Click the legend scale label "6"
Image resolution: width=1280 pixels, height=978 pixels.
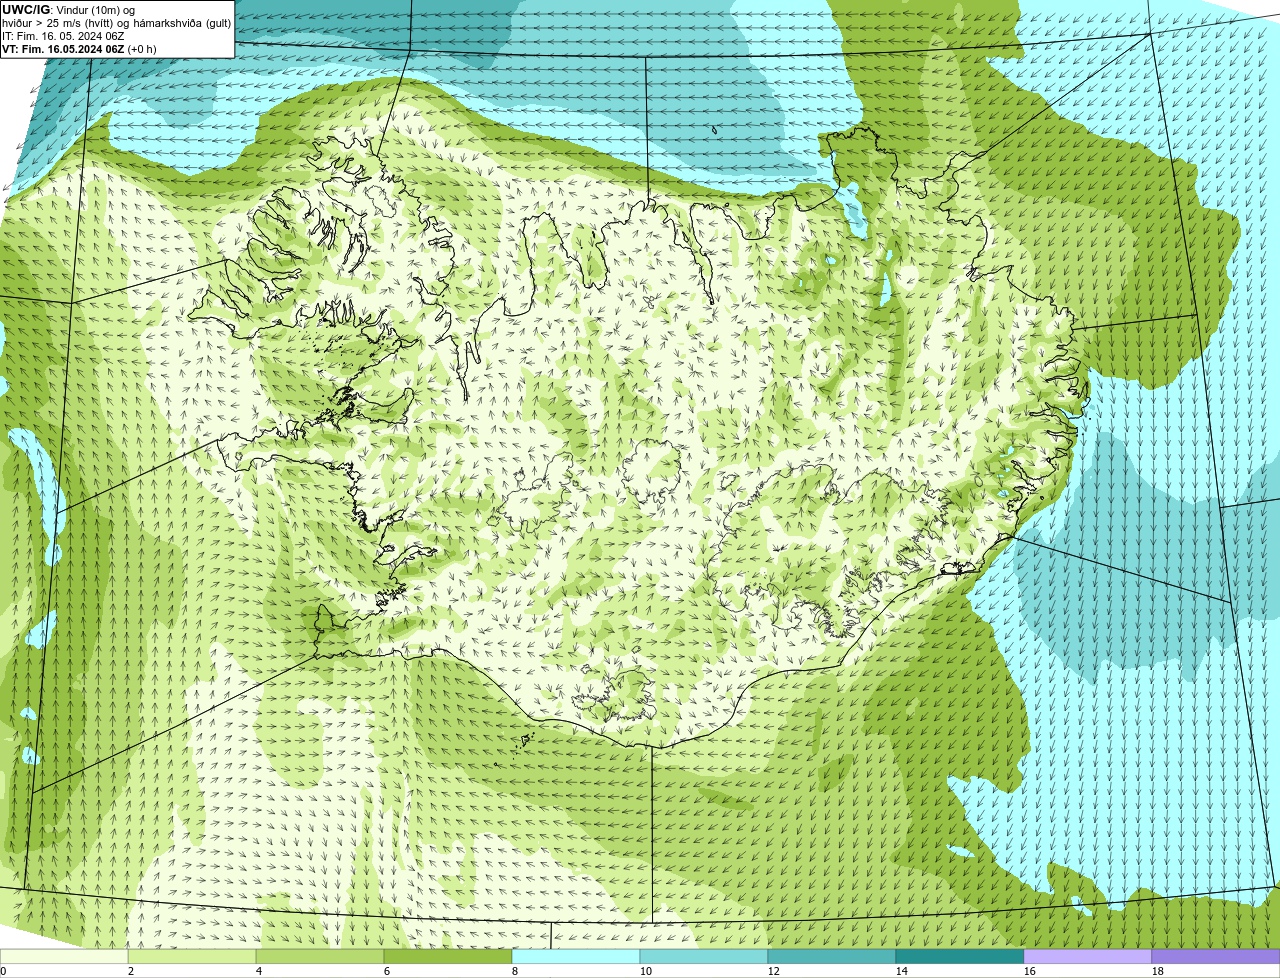[387, 971]
